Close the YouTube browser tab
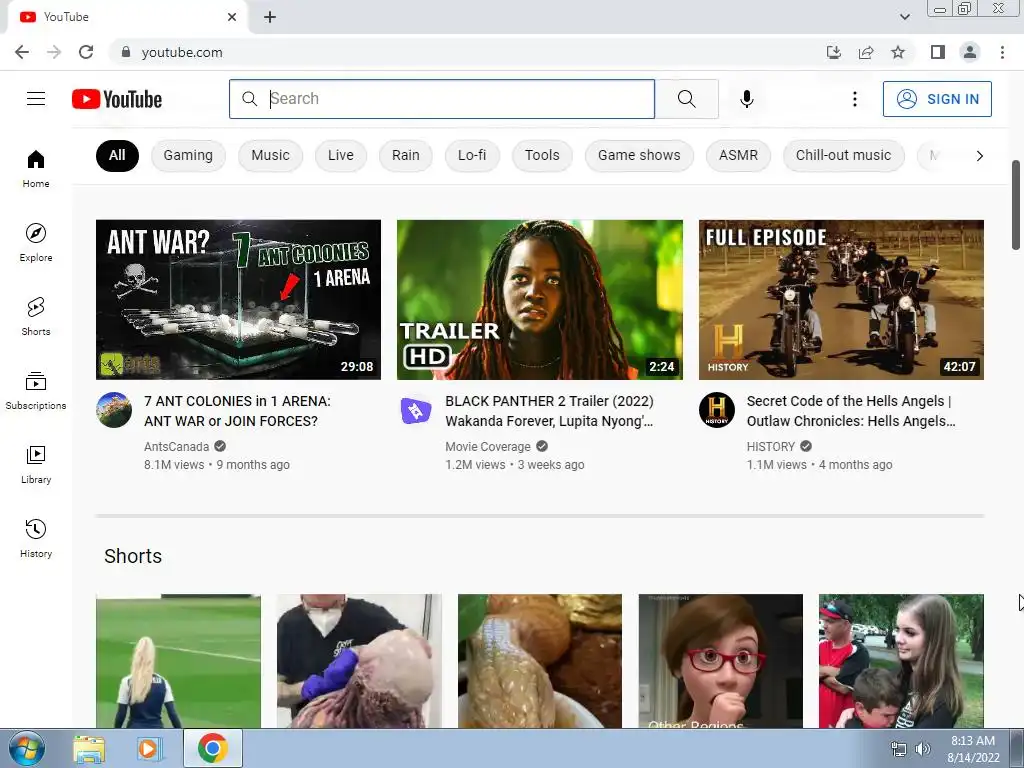The height and width of the screenshot is (768, 1024). (x=232, y=17)
